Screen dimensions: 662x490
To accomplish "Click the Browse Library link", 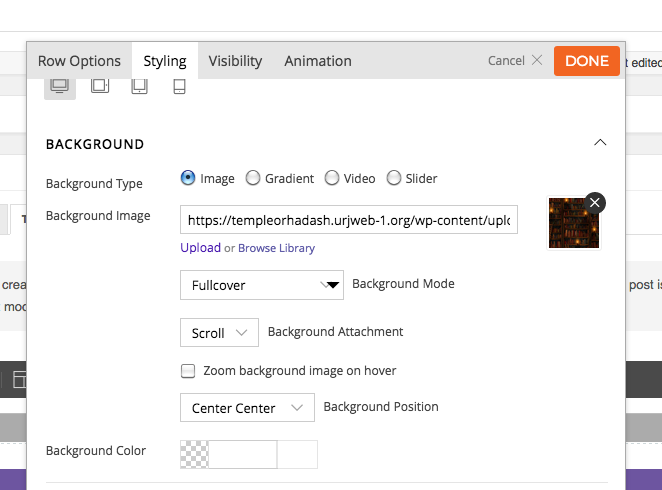I will click(276, 248).
